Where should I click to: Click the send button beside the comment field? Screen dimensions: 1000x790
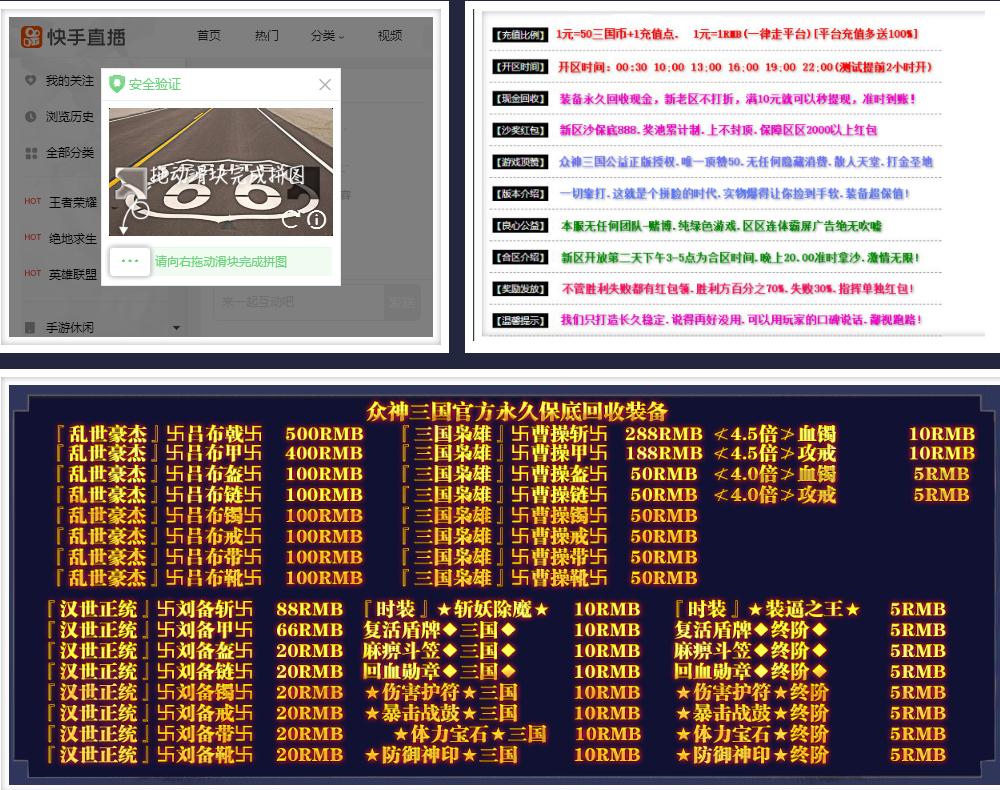pos(402,302)
